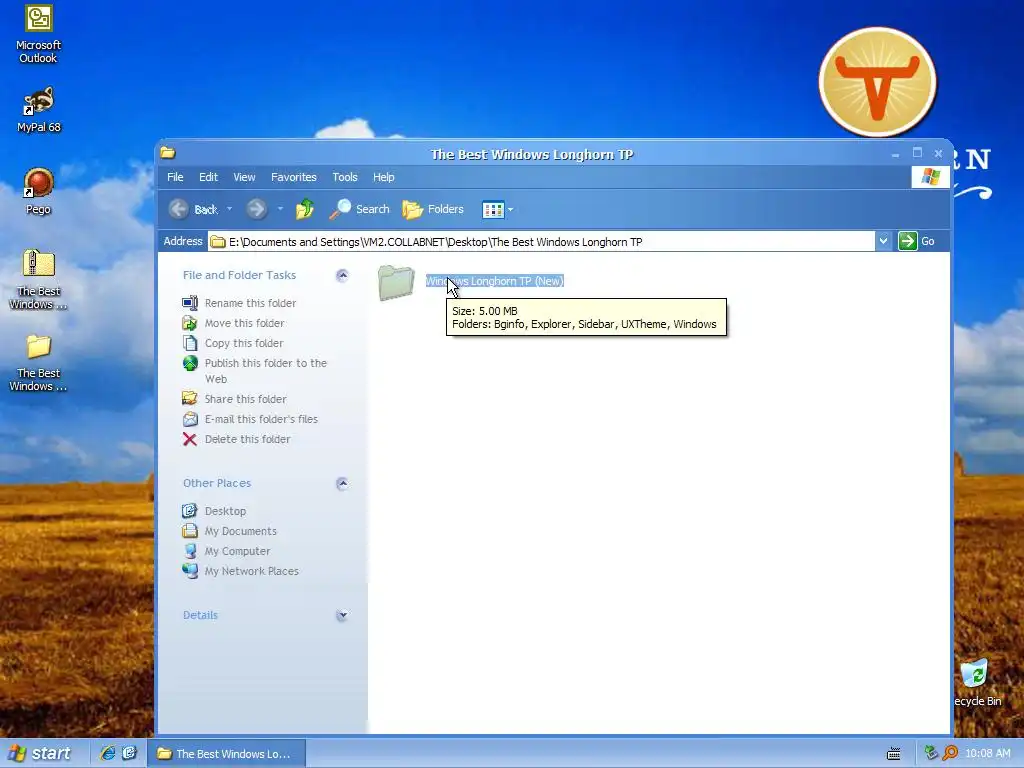Select Windows Longhorn TP (New) folder icon
Viewport: 1024px width, 768px height.
click(396, 283)
